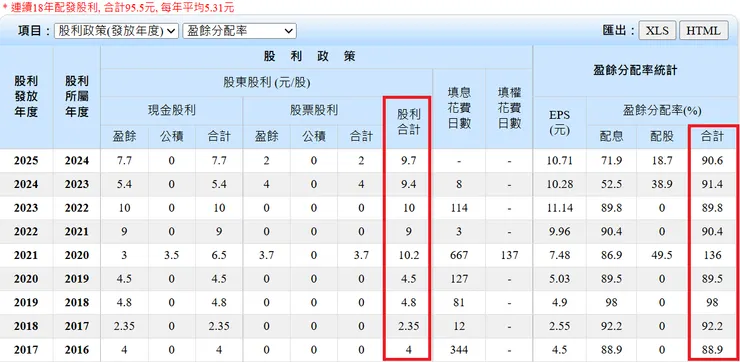The width and height of the screenshot is (740, 362).
Task: Click the 盈餘分配率統計 header
Action: coord(635,71)
